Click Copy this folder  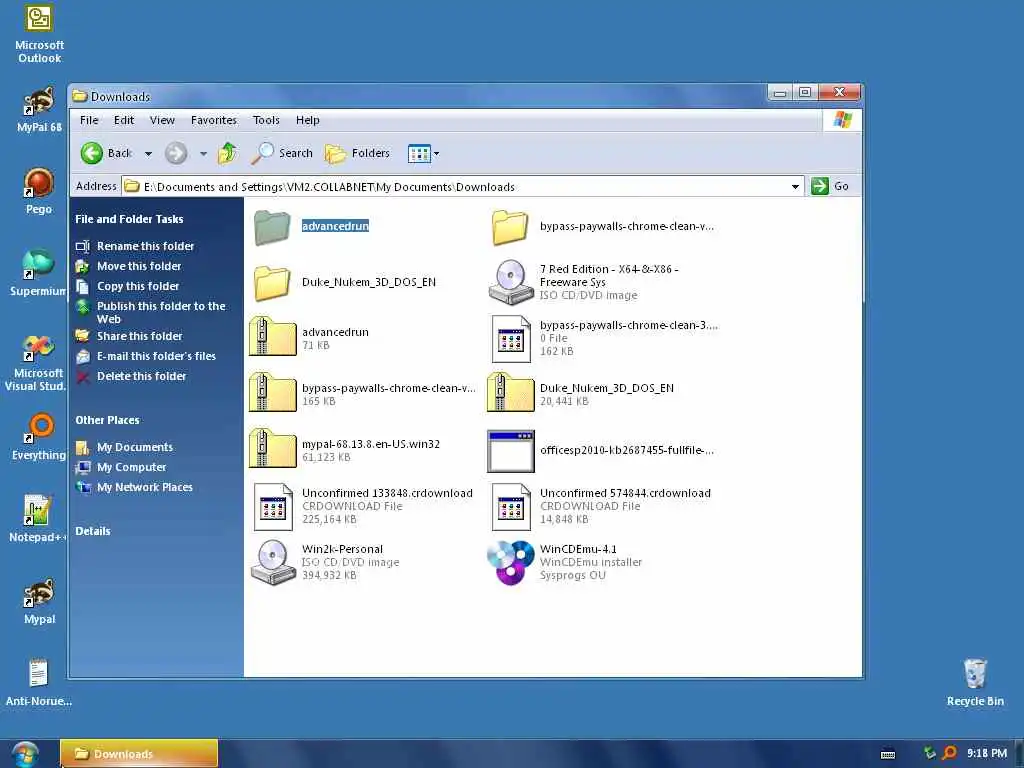pyautogui.click(x=138, y=286)
